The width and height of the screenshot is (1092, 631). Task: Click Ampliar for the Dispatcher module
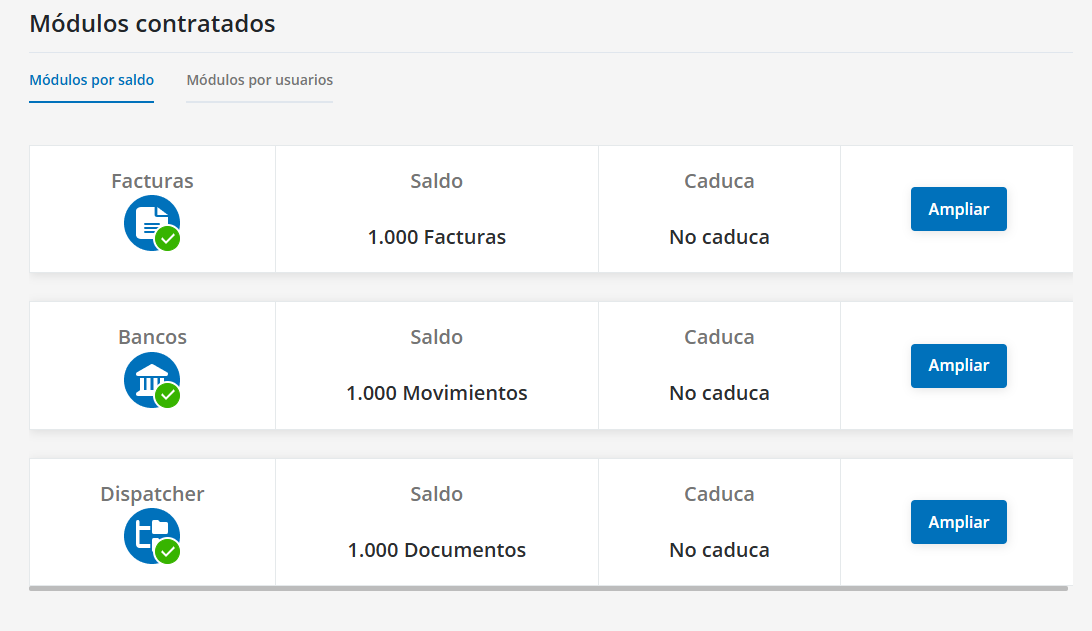958,522
